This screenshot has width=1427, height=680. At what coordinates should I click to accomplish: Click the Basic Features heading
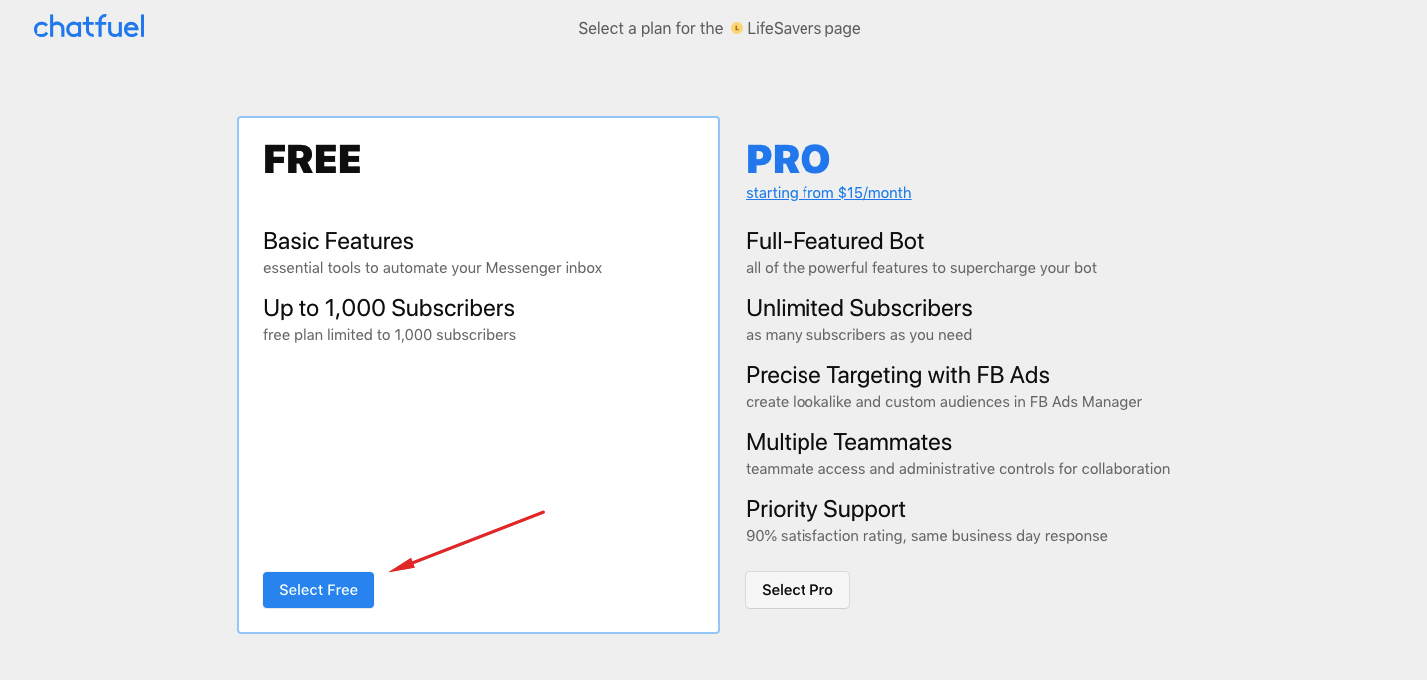tap(338, 240)
